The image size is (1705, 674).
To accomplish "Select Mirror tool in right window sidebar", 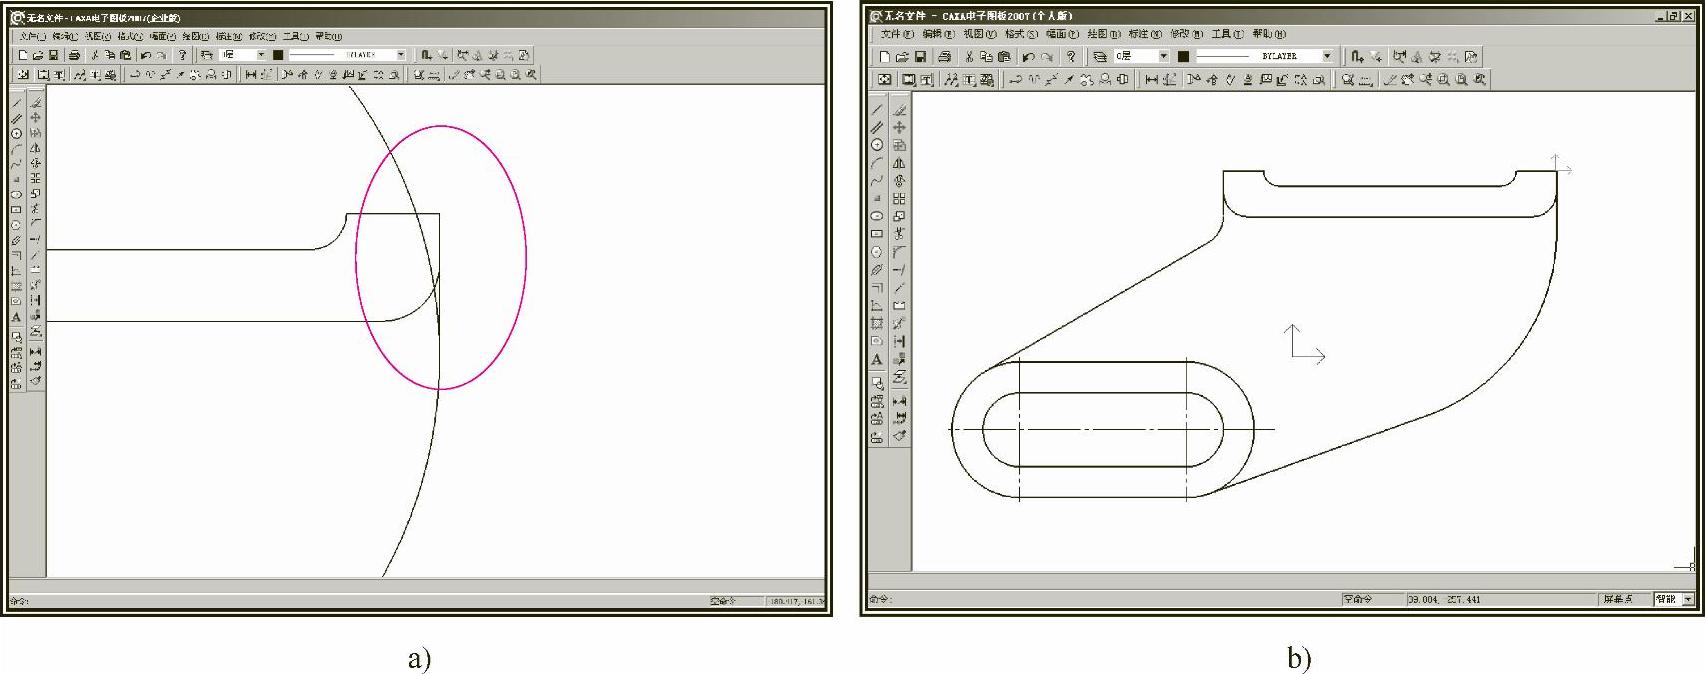I will 899,163.
